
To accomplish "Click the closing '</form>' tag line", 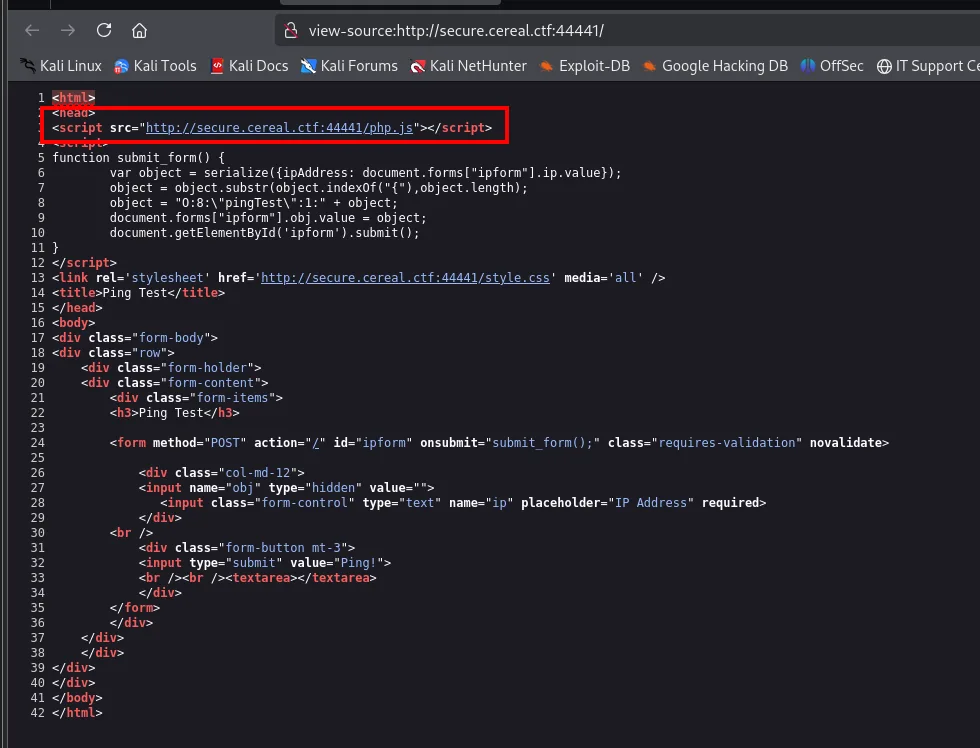I will [135, 607].
